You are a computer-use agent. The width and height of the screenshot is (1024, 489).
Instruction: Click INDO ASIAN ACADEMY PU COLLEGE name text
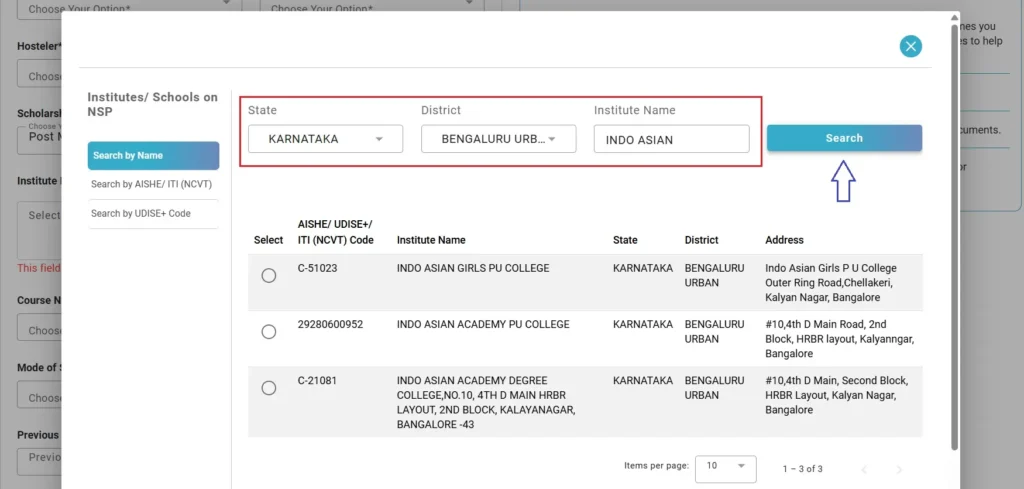[x=483, y=324]
